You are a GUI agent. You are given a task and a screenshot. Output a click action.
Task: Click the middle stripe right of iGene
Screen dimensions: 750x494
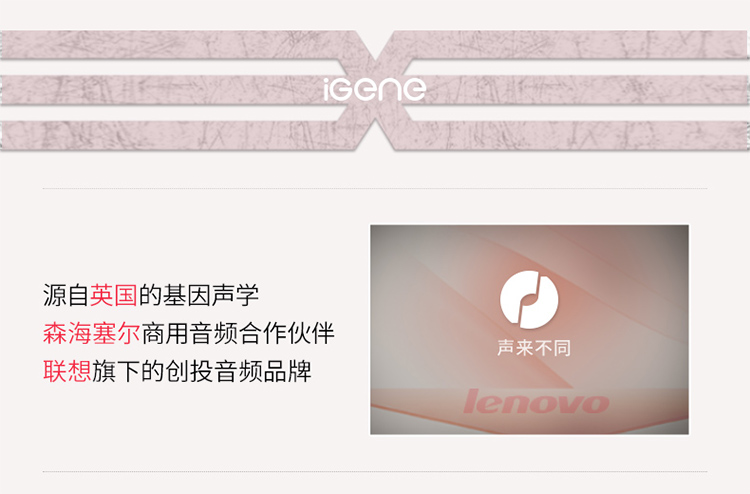pos(588,90)
